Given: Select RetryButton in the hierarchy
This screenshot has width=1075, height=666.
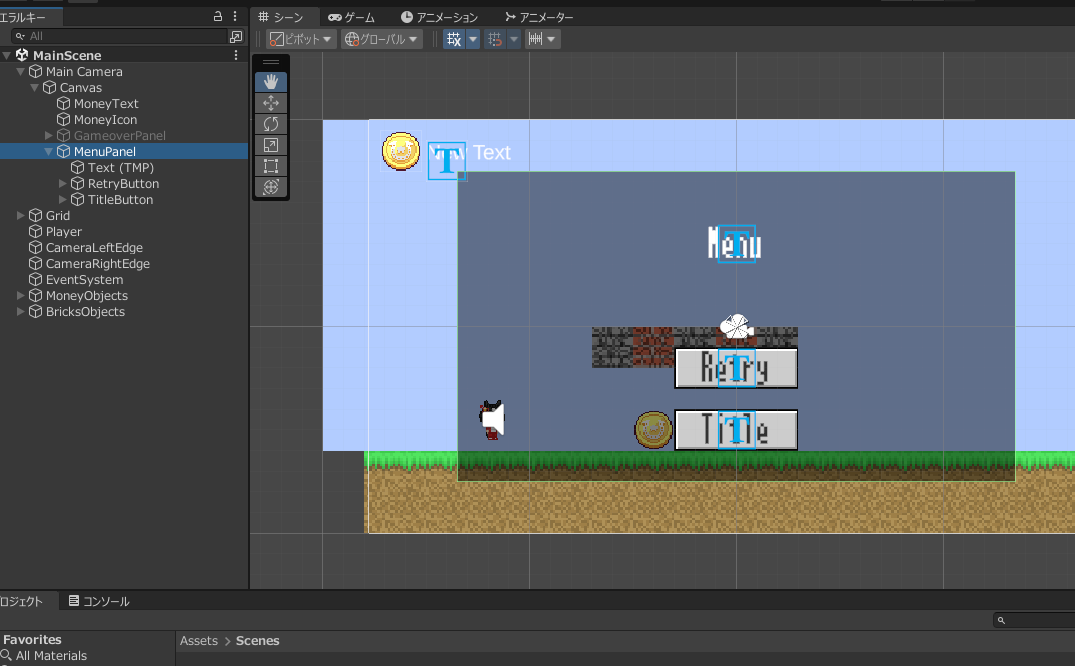Looking at the screenshot, I should 123,184.
